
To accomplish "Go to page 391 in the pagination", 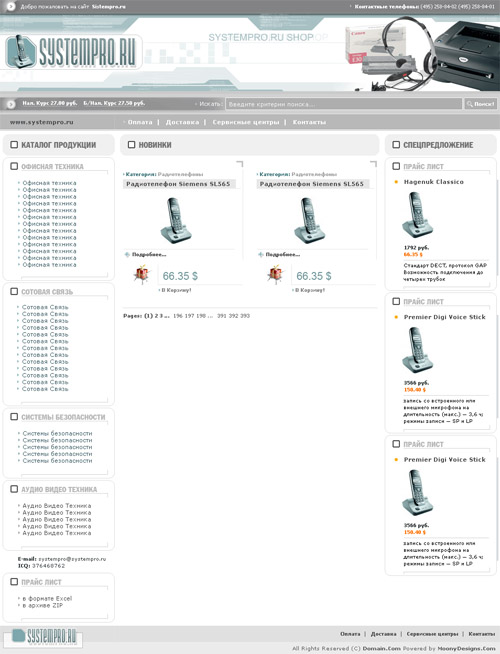I will point(222,316).
